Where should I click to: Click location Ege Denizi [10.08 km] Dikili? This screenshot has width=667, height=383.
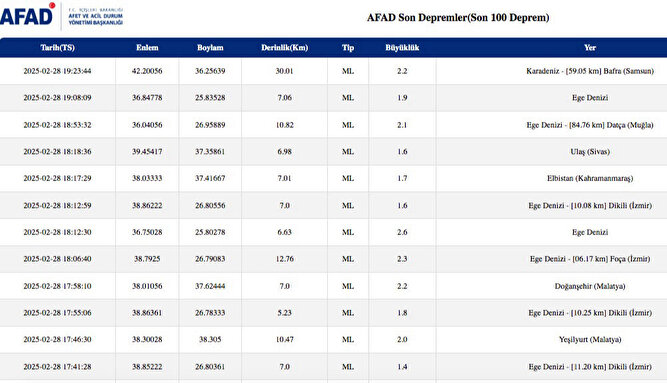point(590,206)
